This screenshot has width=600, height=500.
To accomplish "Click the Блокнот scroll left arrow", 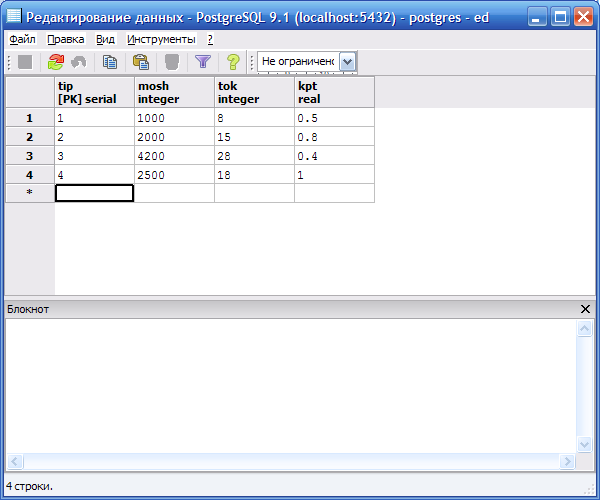I will (15, 461).
